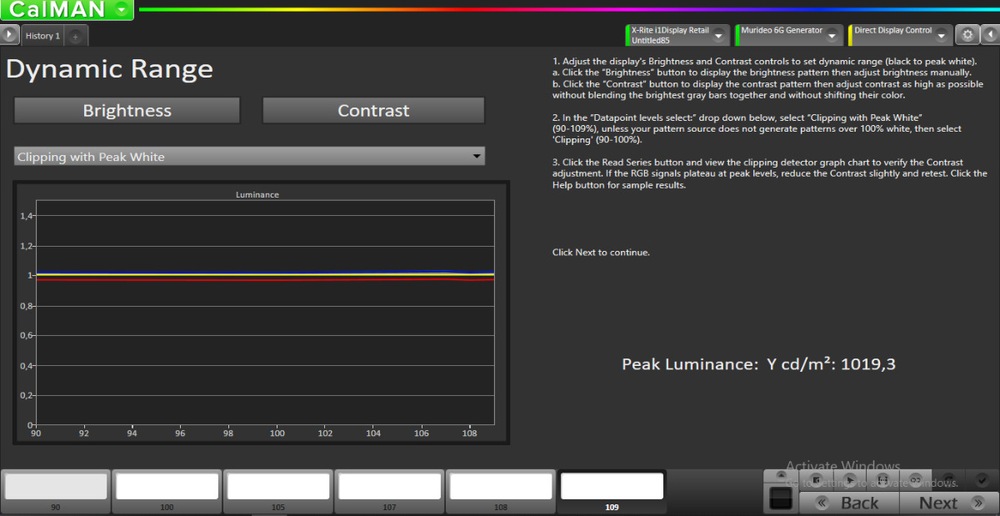Screen dimensions: 1000x516
Task: Click the black color preview square
Action: coord(780,499)
